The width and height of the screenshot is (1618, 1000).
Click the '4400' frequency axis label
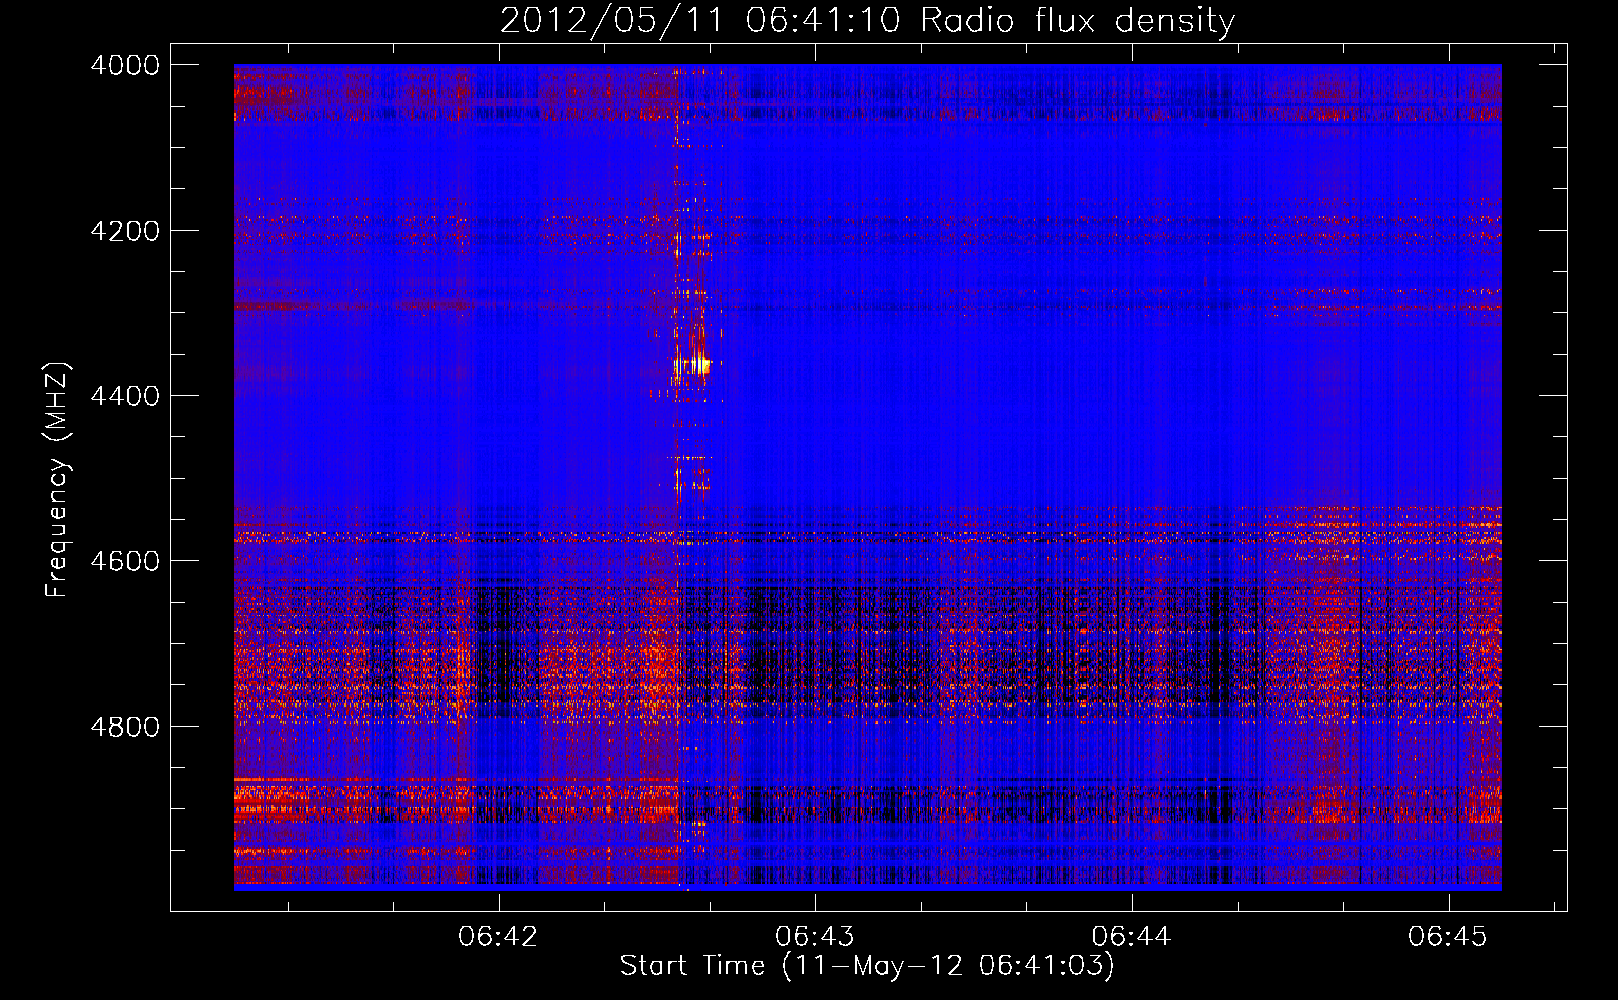tap(125, 396)
